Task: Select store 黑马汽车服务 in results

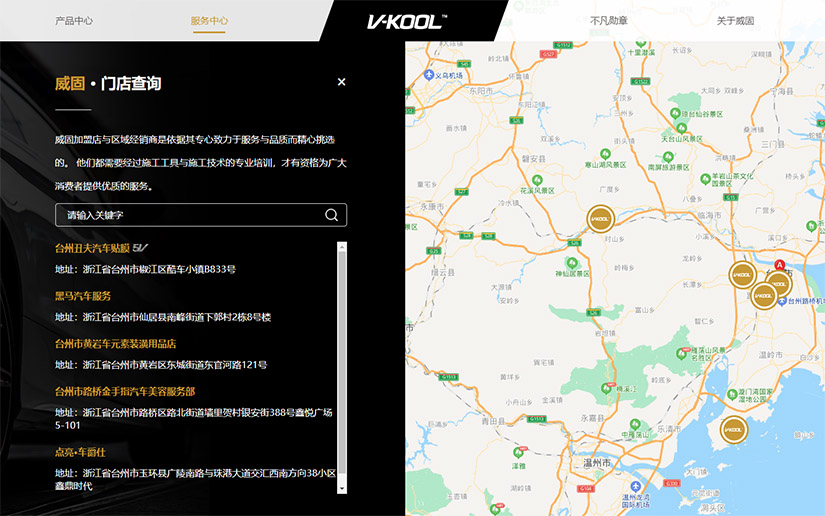Action: [83, 296]
